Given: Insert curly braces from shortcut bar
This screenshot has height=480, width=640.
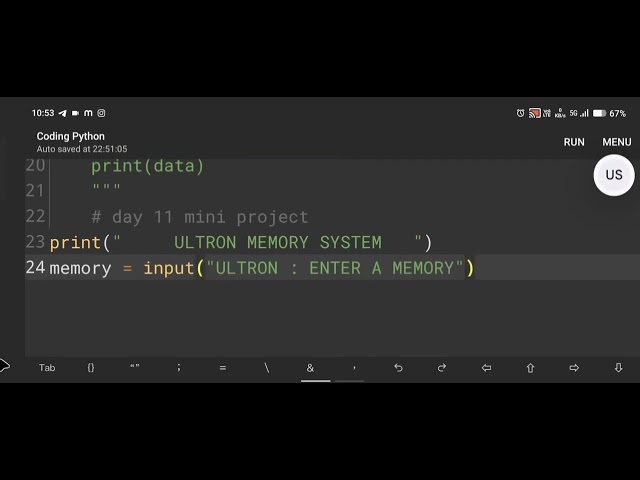Looking at the screenshot, I should click(x=91, y=368).
